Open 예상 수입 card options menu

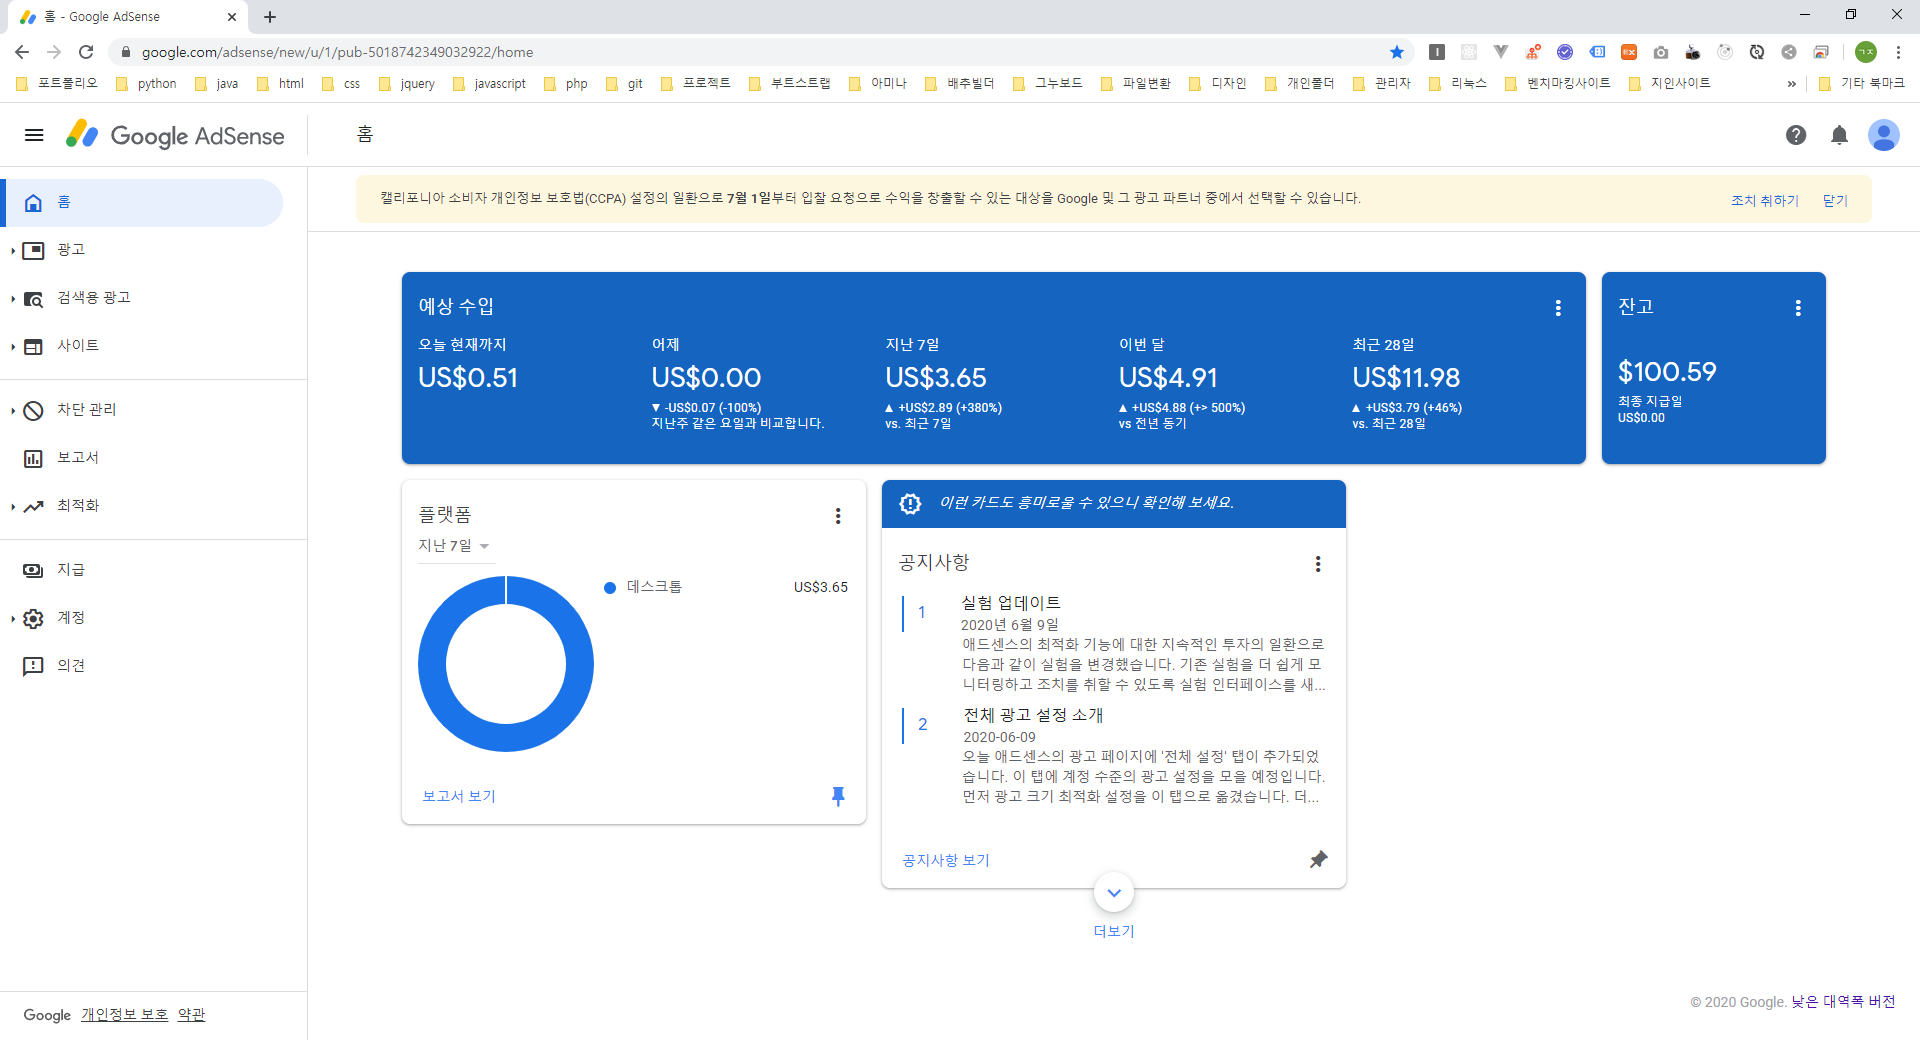(x=1558, y=308)
